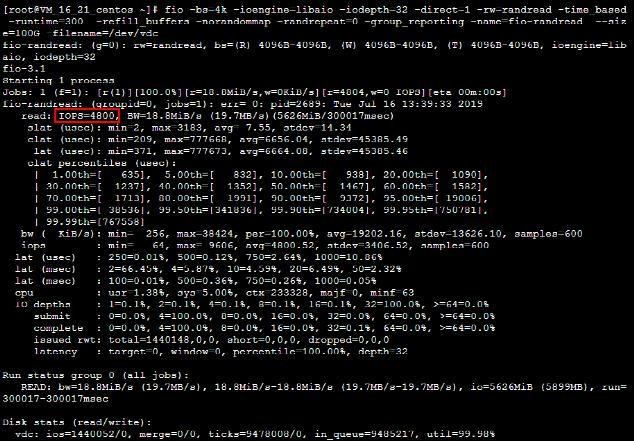Click the red-boxed IOPS=4800 value
Screen dimensions: 634x441
click(x=87, y=116)
